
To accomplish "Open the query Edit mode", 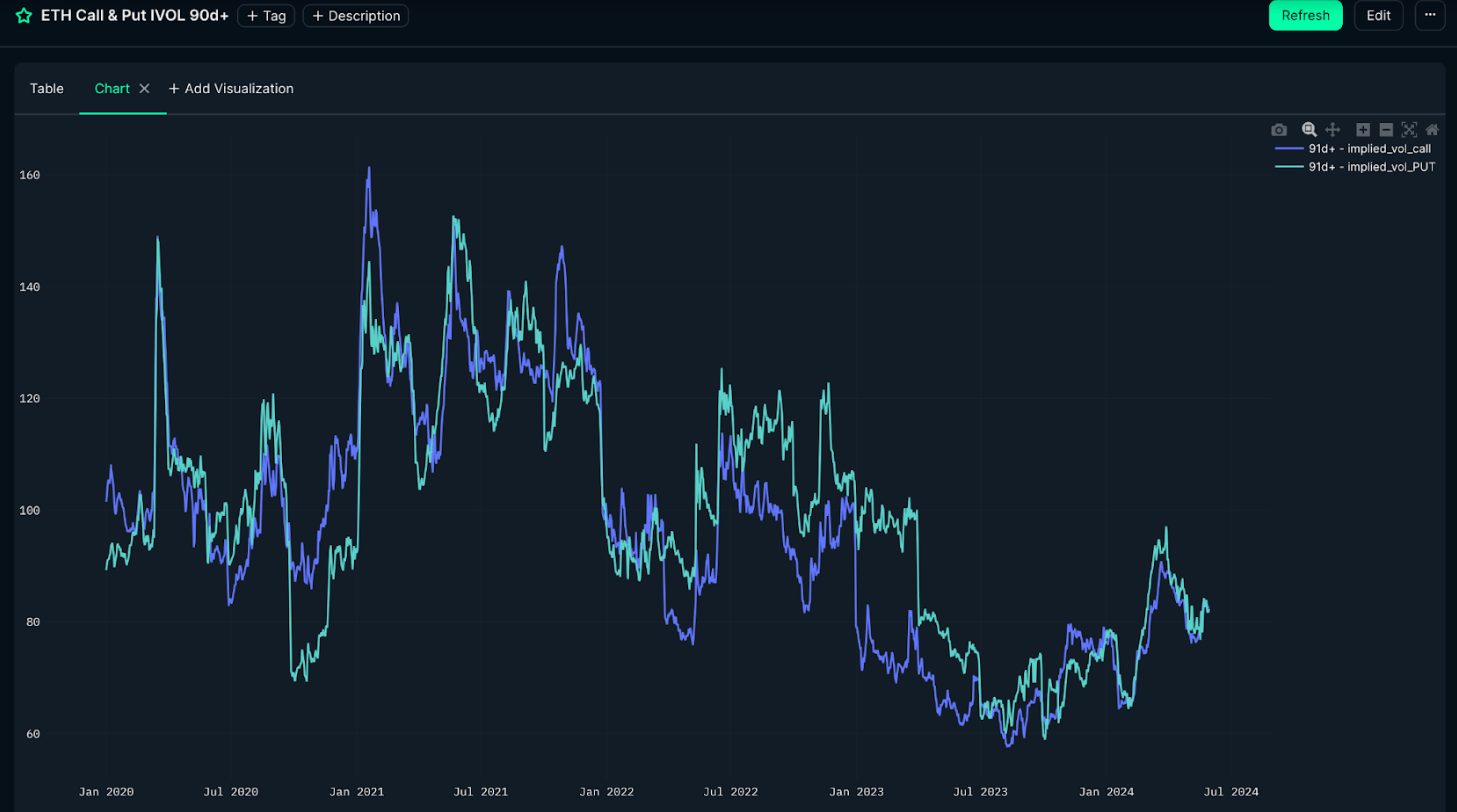I will coord(1379,15).
